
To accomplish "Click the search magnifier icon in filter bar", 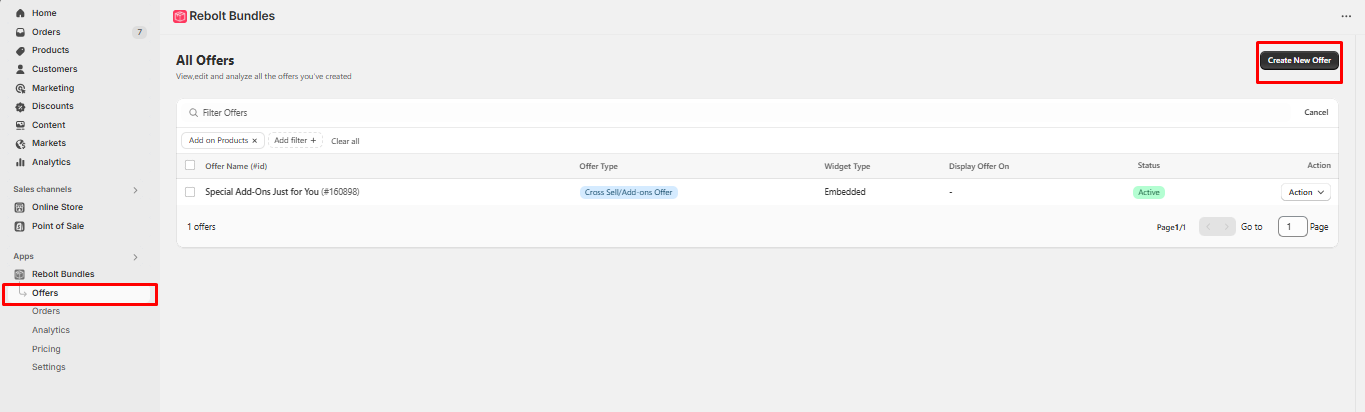I will (x=194, y=113).
